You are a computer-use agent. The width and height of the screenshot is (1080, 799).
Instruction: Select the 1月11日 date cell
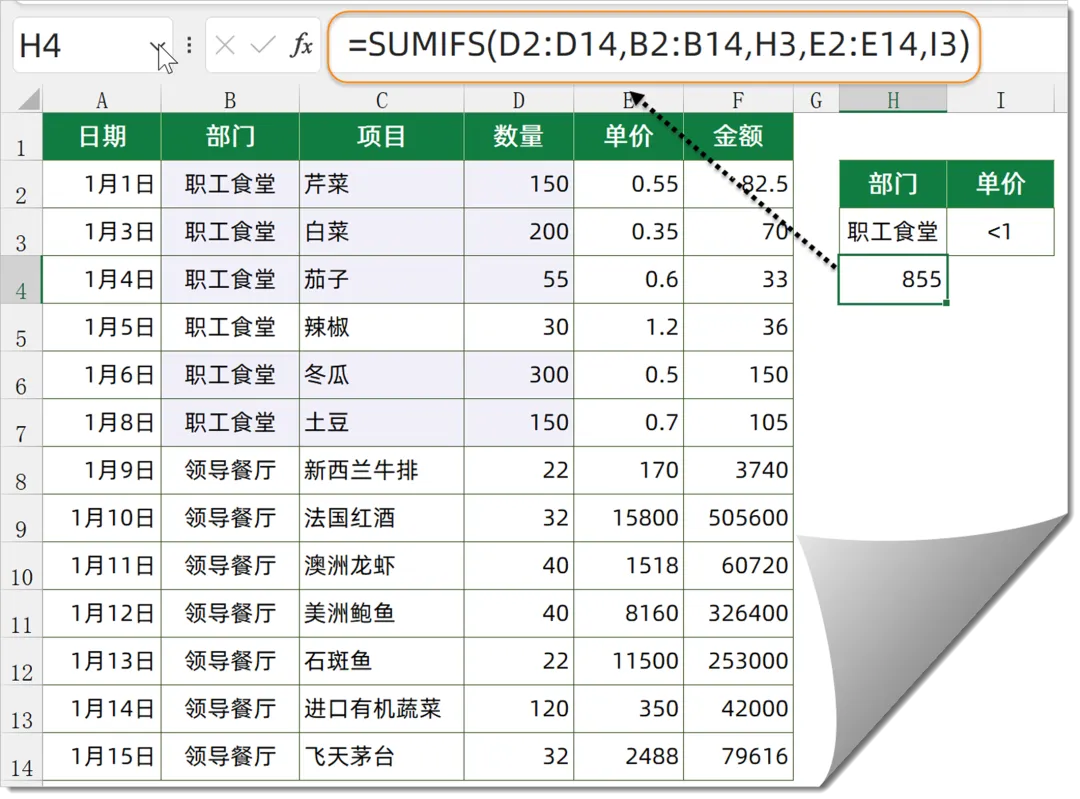(x=101, y=566)
